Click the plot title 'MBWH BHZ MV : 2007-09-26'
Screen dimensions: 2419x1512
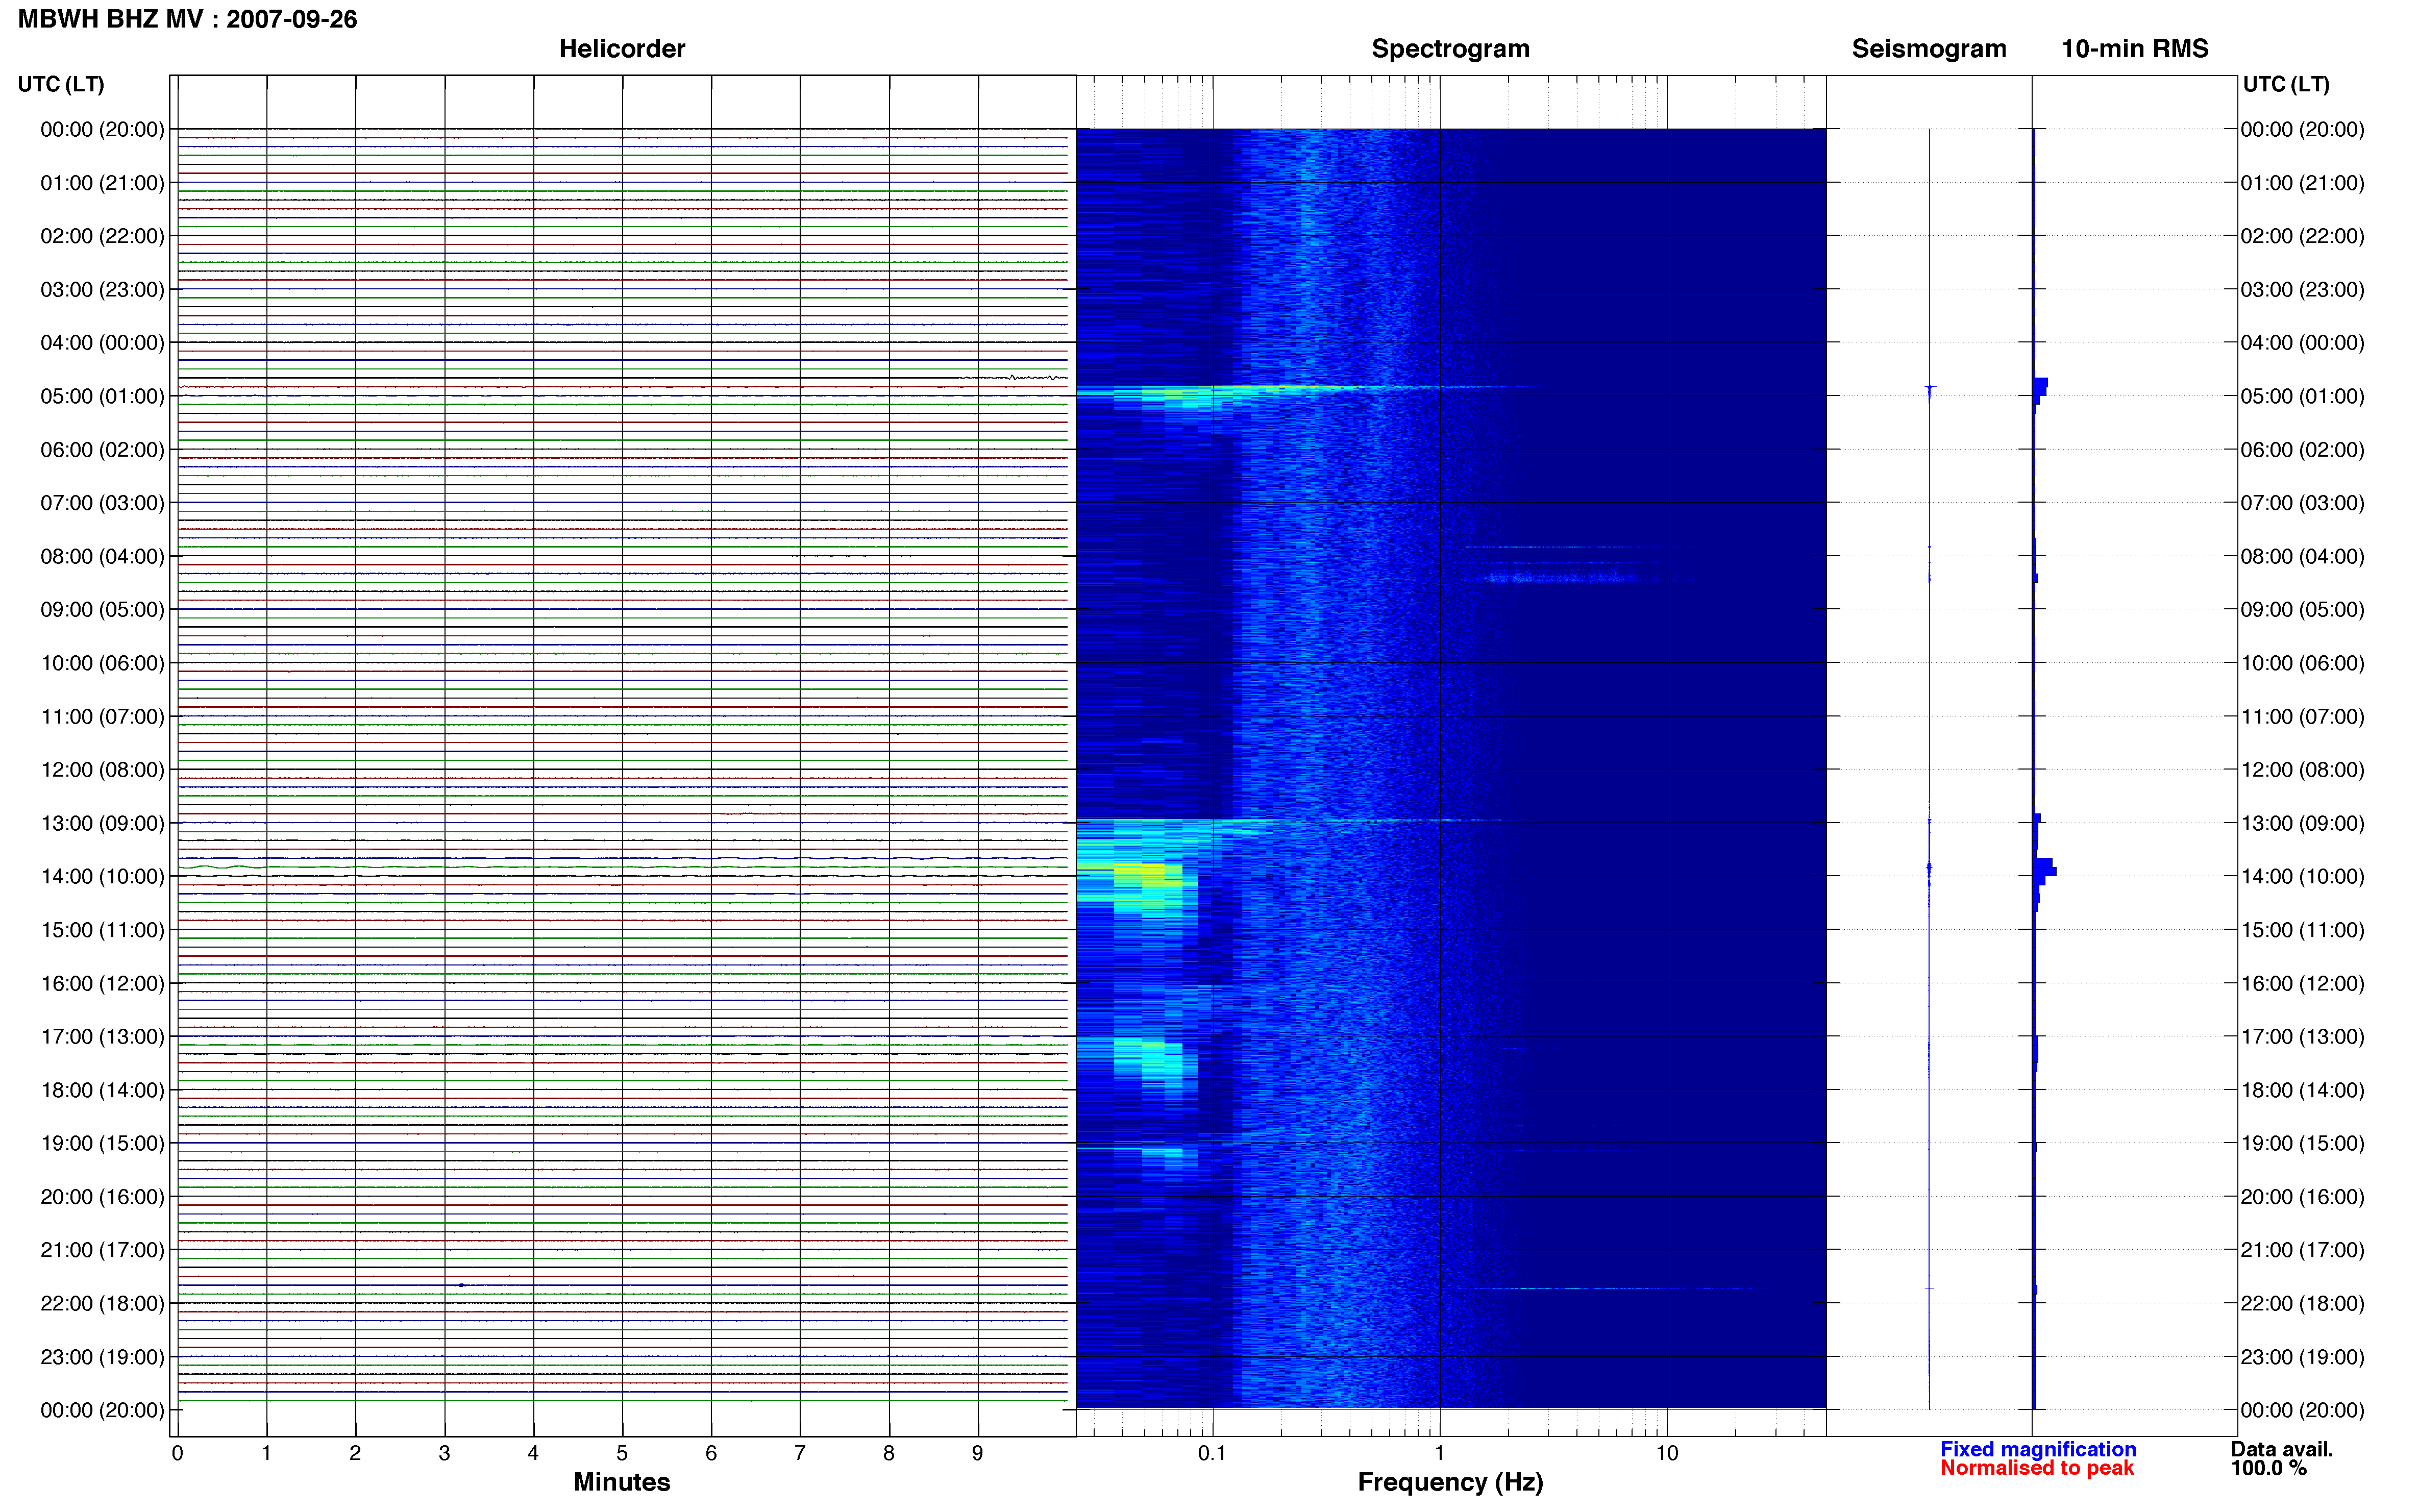[x=187, y=19]
